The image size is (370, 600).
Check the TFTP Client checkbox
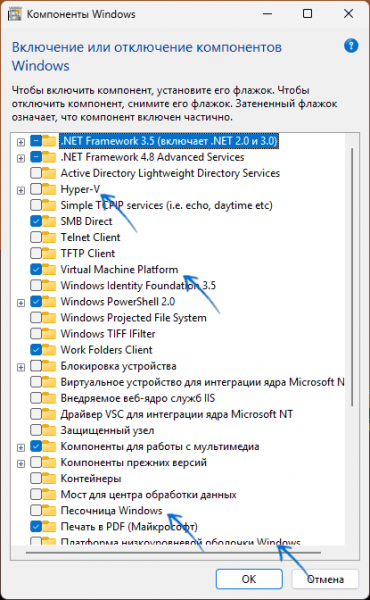pyautogui.click(x=36, y=253)
